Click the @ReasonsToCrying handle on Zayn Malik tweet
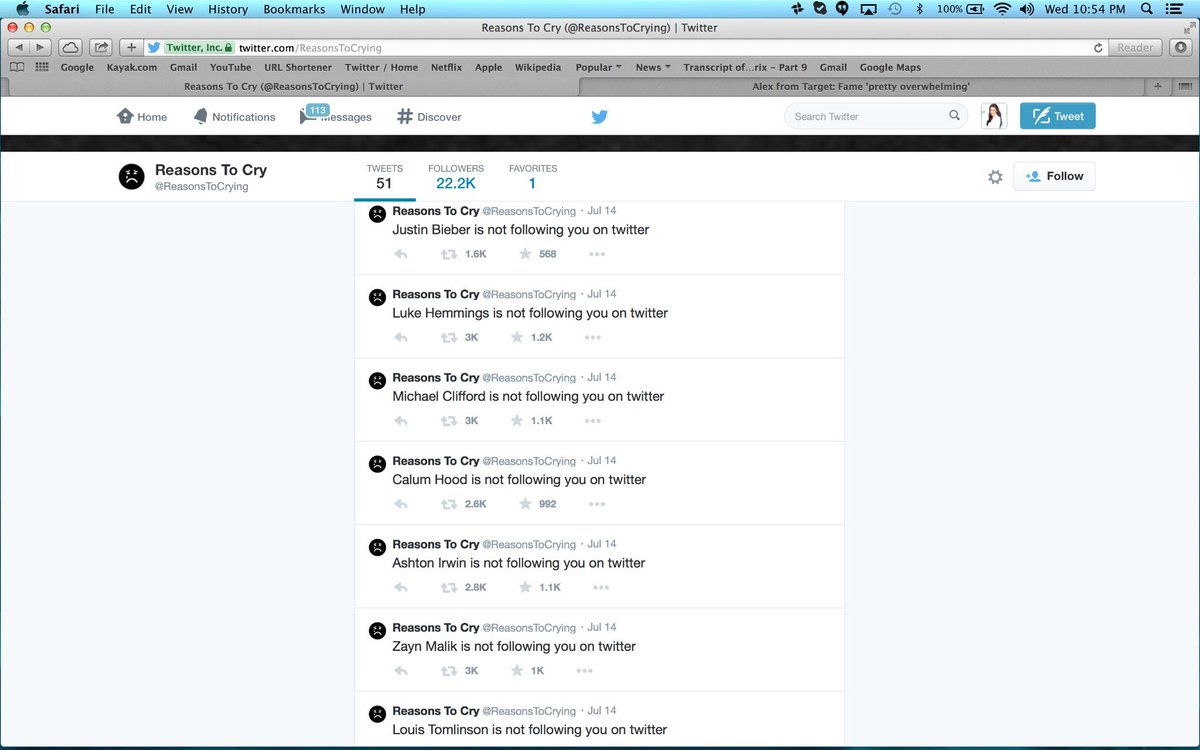 click(x=529, y=628)
